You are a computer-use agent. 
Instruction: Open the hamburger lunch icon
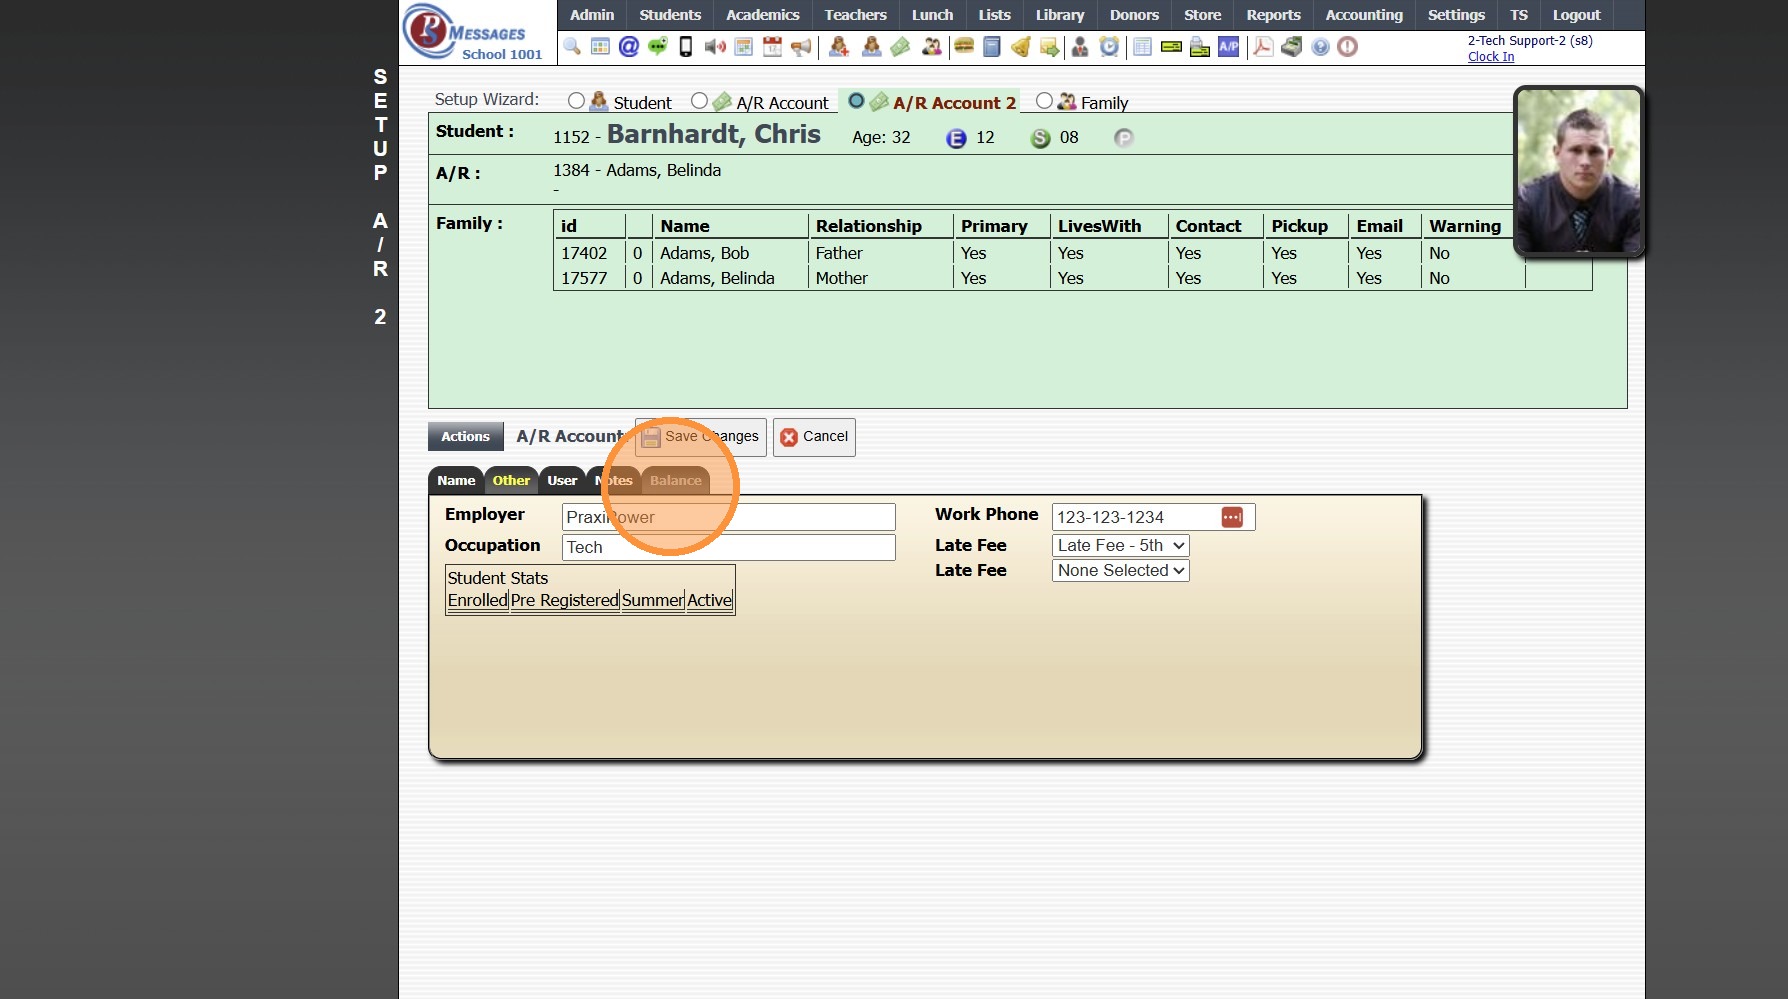[964, 47]
